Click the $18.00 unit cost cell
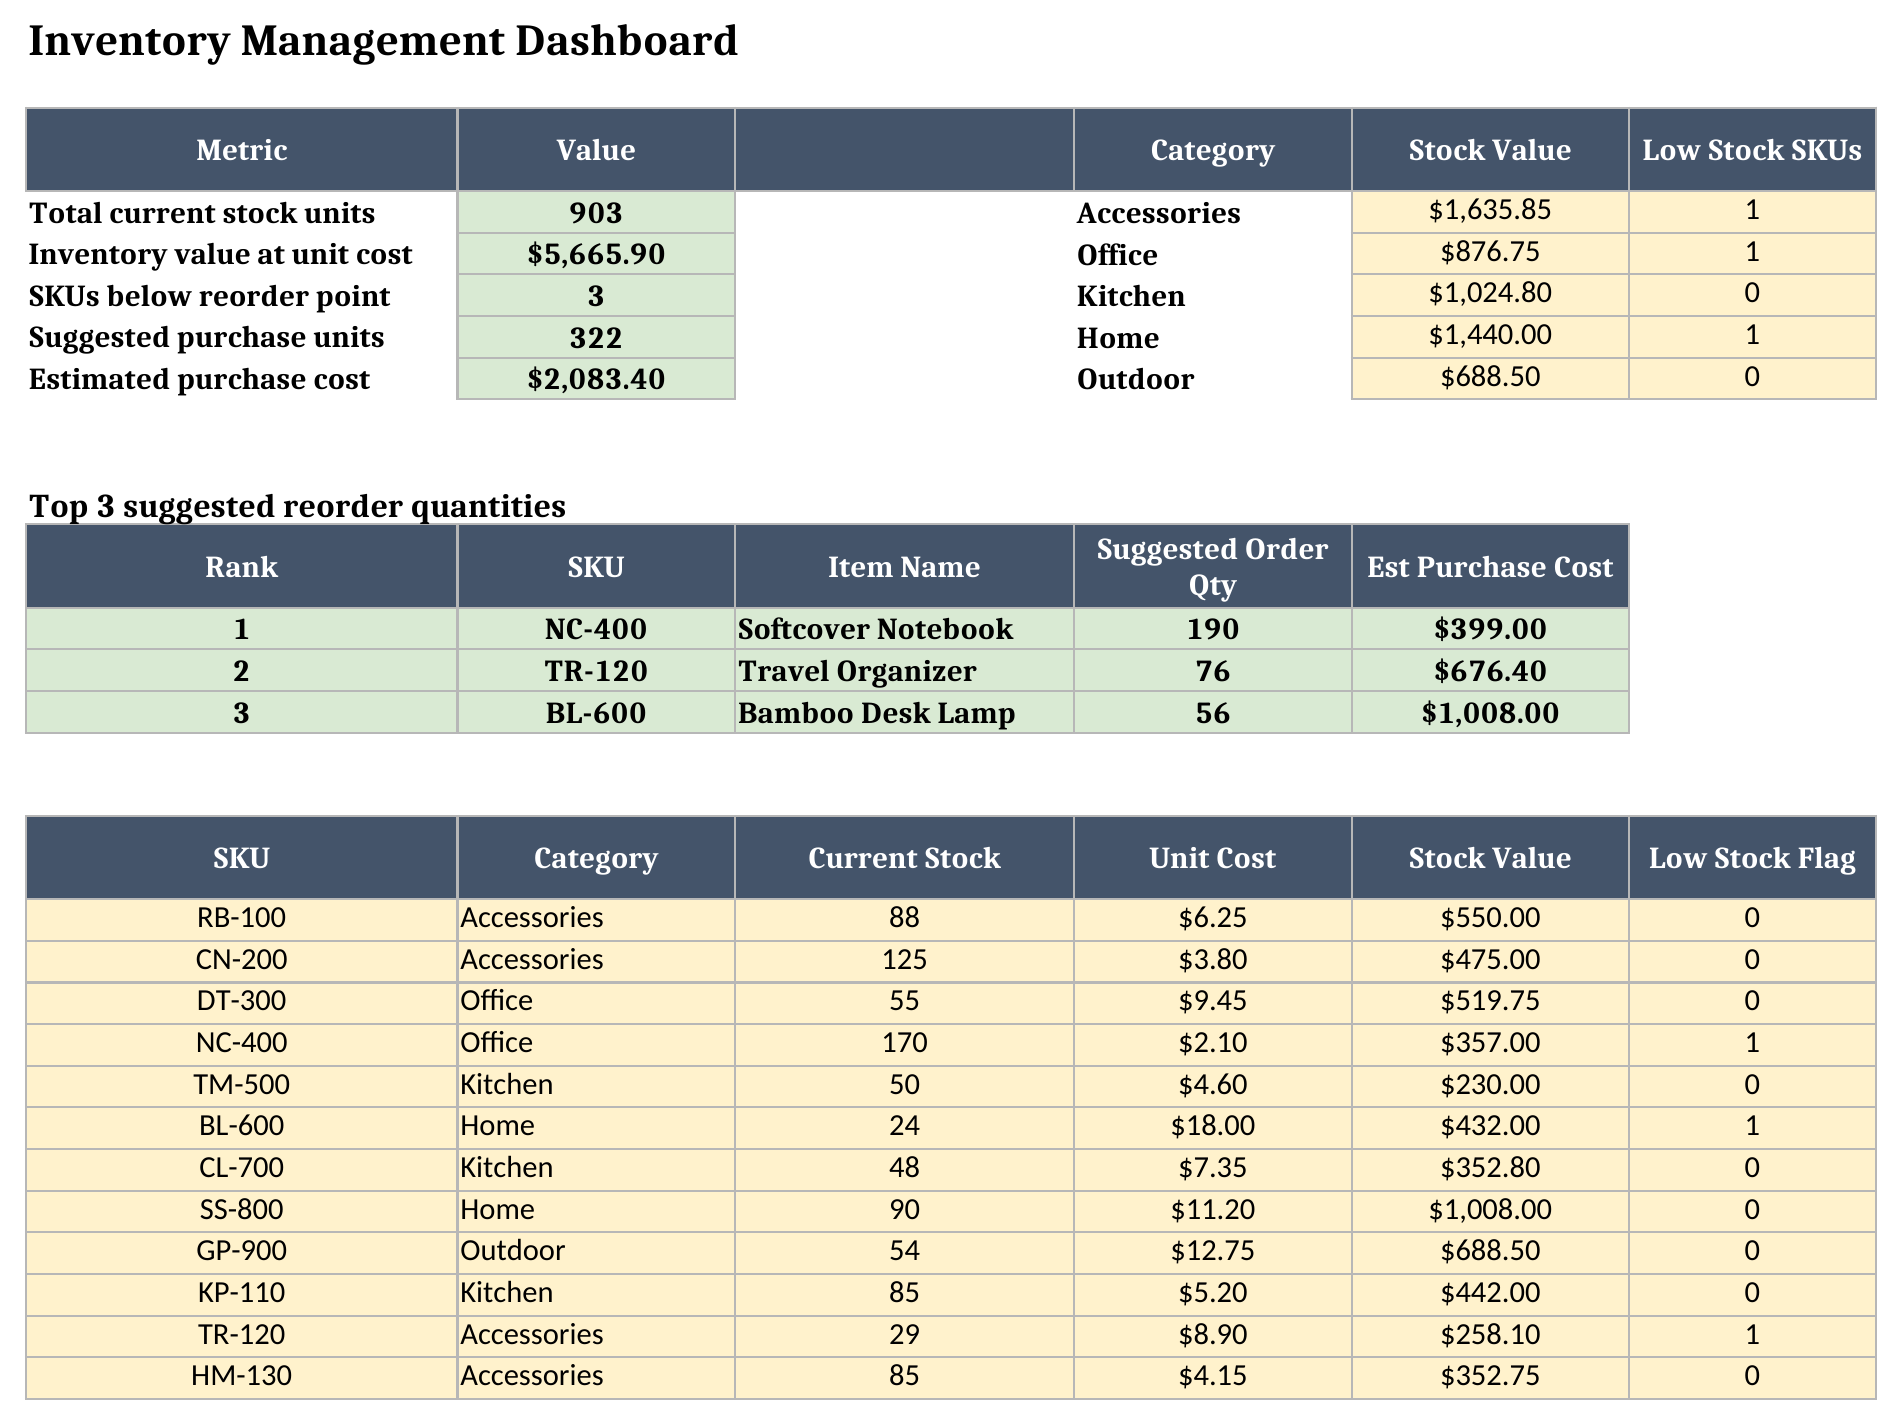This screenshot has height=1424, width=1901. [1212, 1126]
